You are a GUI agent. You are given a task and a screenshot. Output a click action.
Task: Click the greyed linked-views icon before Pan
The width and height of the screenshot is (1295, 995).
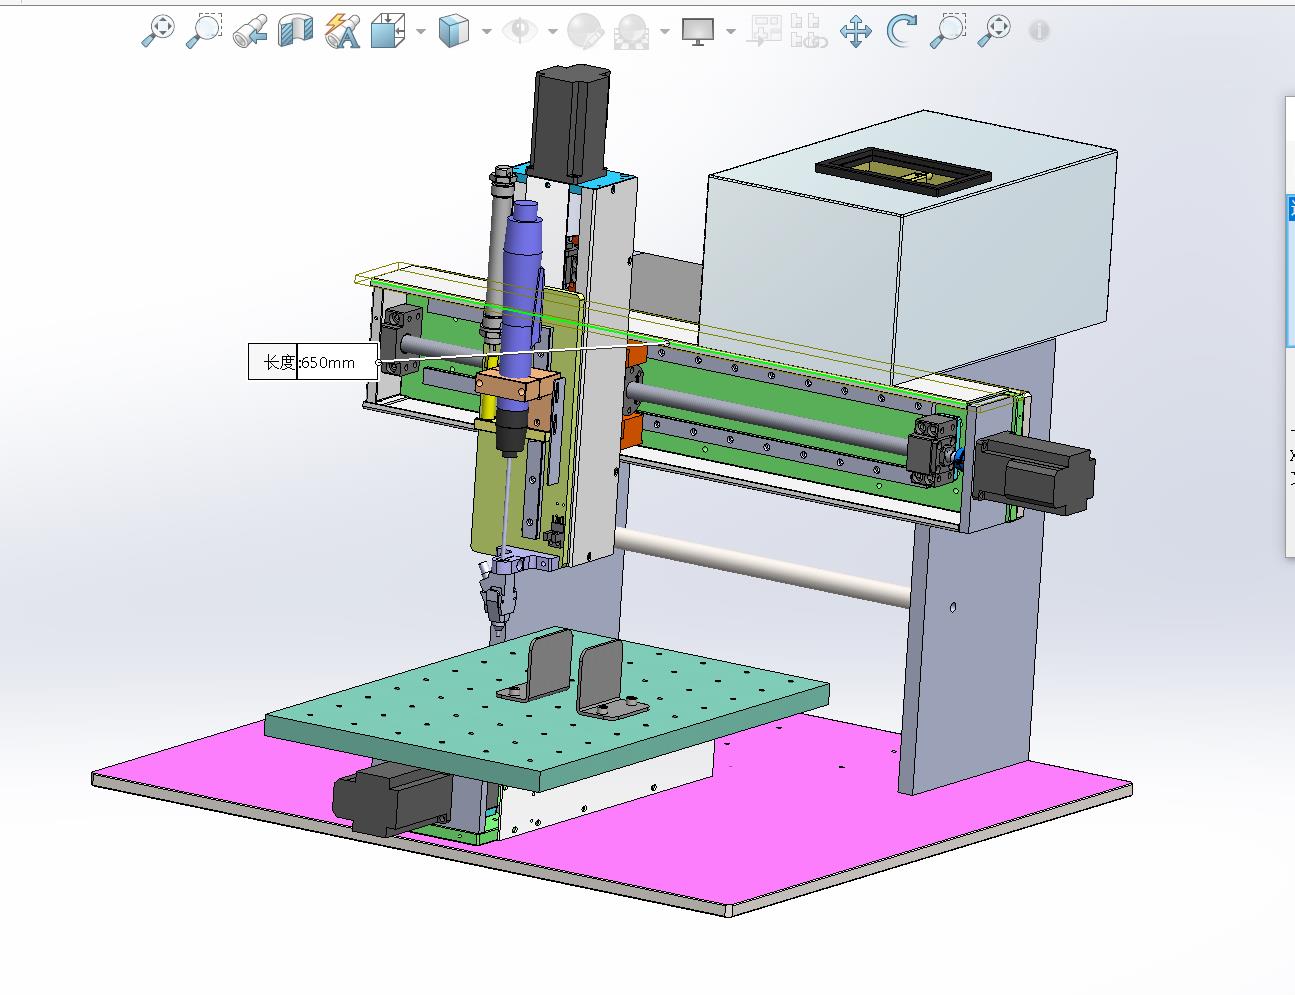point(808,31)
